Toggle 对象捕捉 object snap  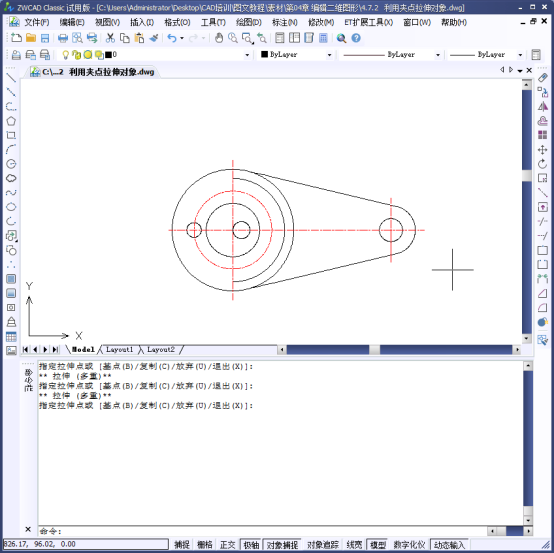coord(282,545)
